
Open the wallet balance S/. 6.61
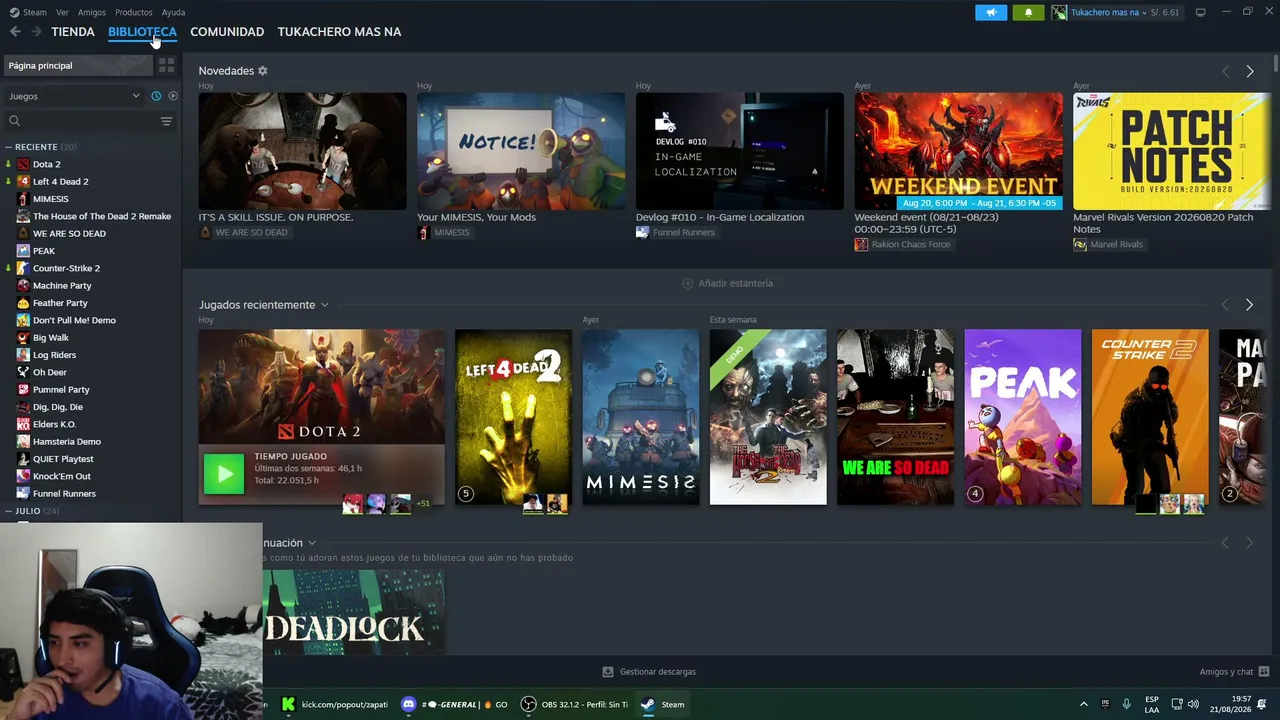point(1164,12)
